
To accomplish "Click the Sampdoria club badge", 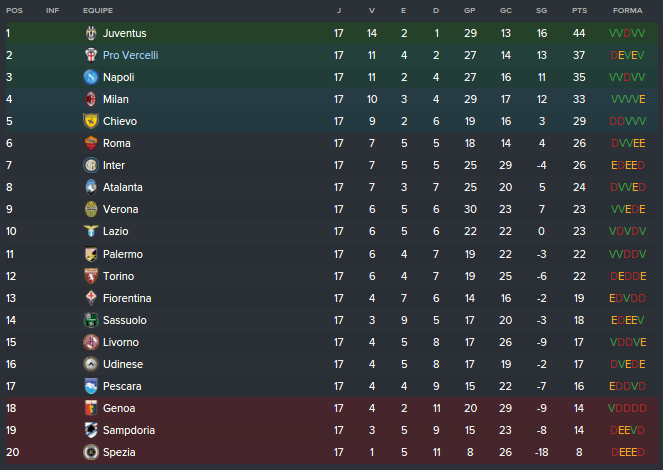I will point(91,430).
